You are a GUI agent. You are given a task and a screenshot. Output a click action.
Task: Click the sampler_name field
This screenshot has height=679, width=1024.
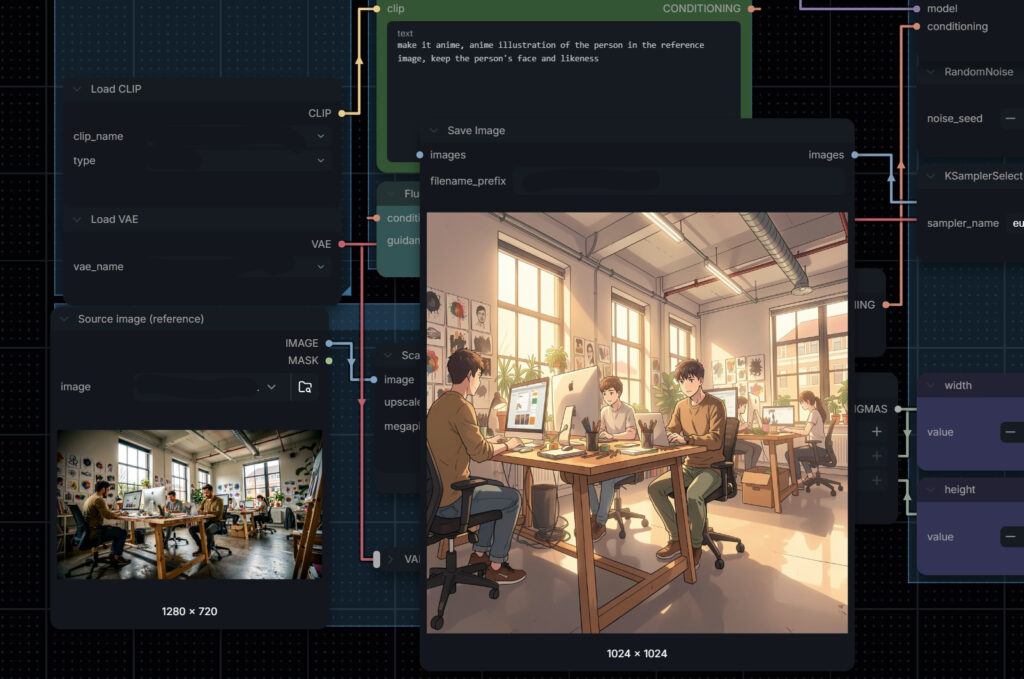coord(973,223)
